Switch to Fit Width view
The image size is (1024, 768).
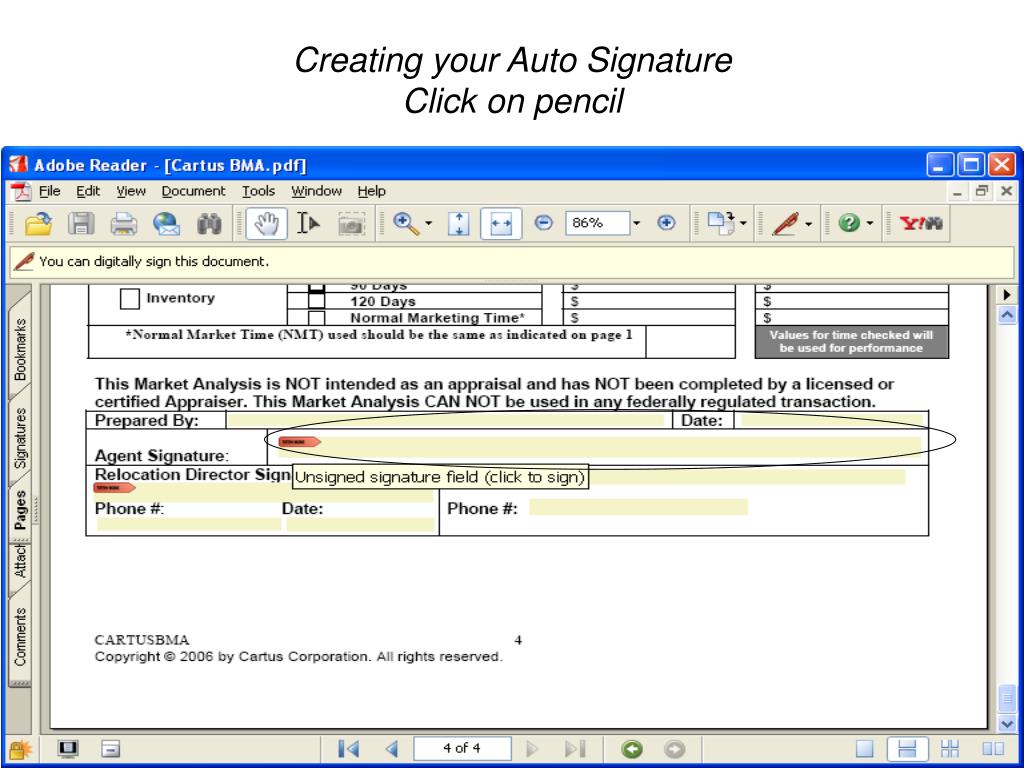tap(501, 223)
